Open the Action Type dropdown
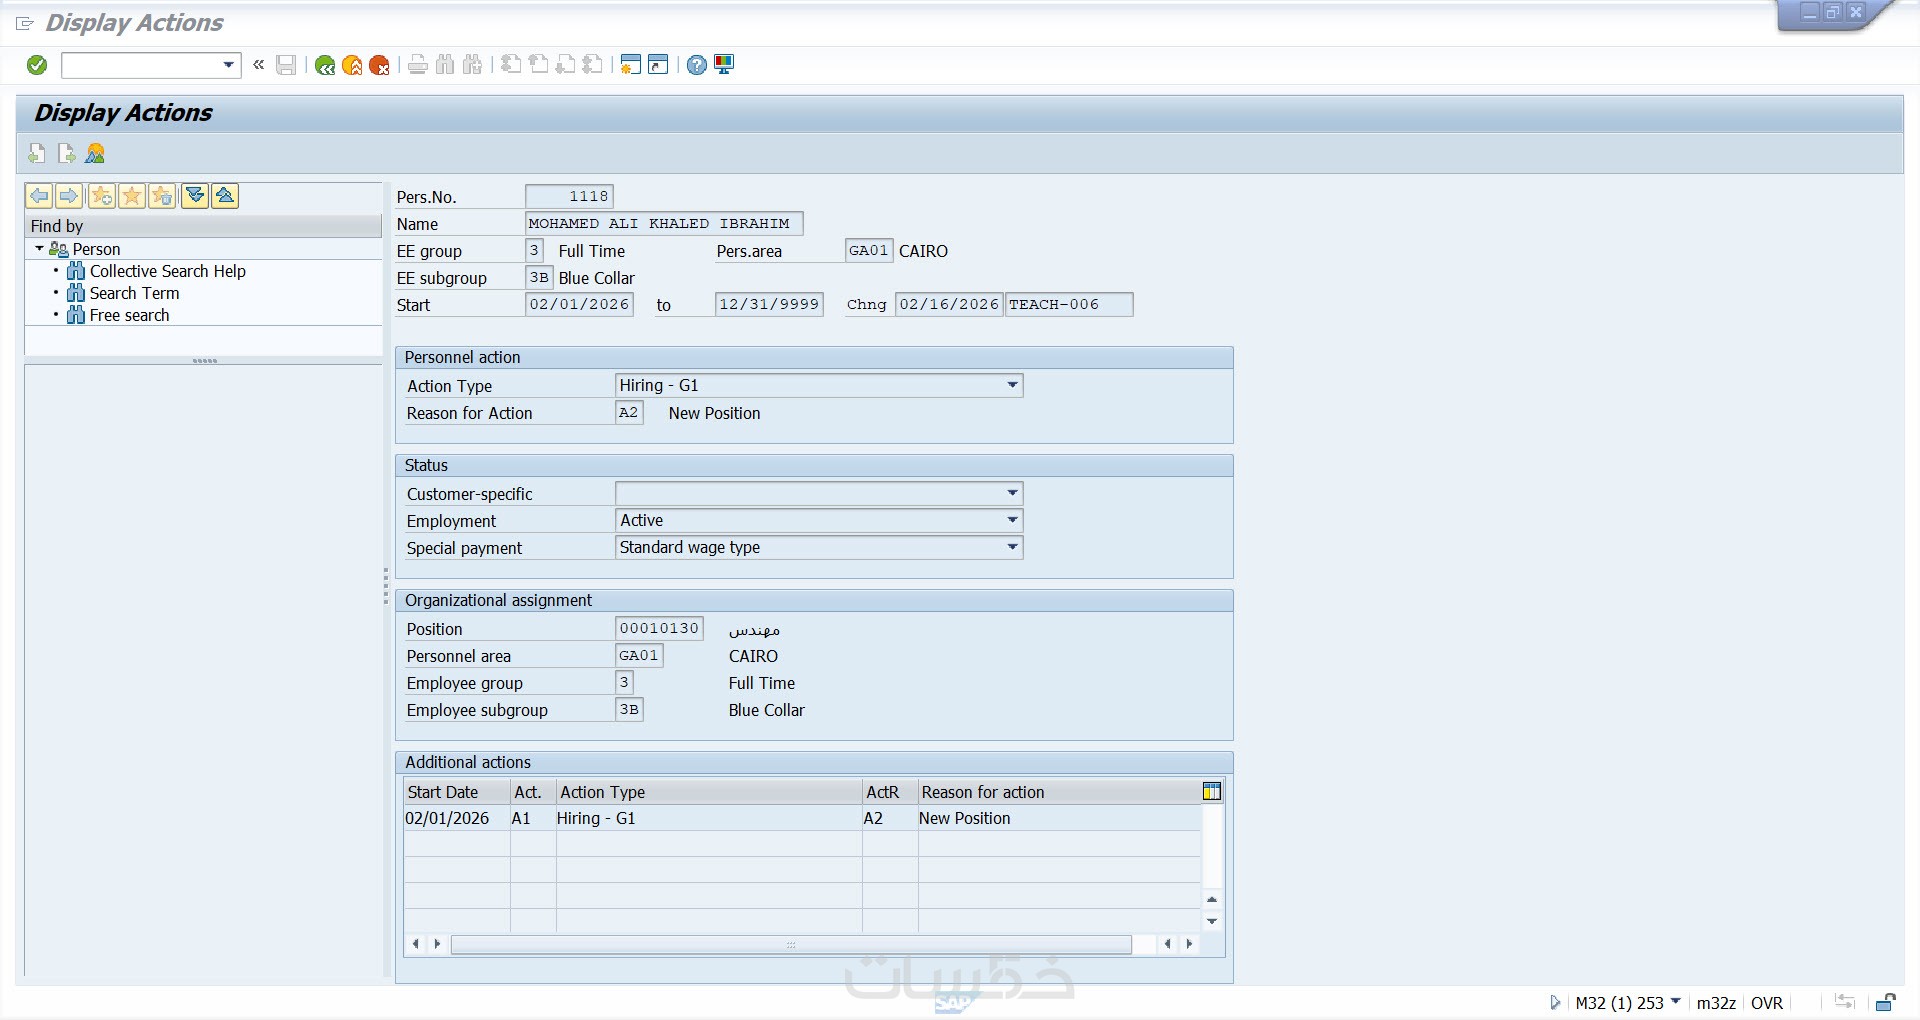Viewport: 1920px width, 1020px height. tap(1012, 385)
